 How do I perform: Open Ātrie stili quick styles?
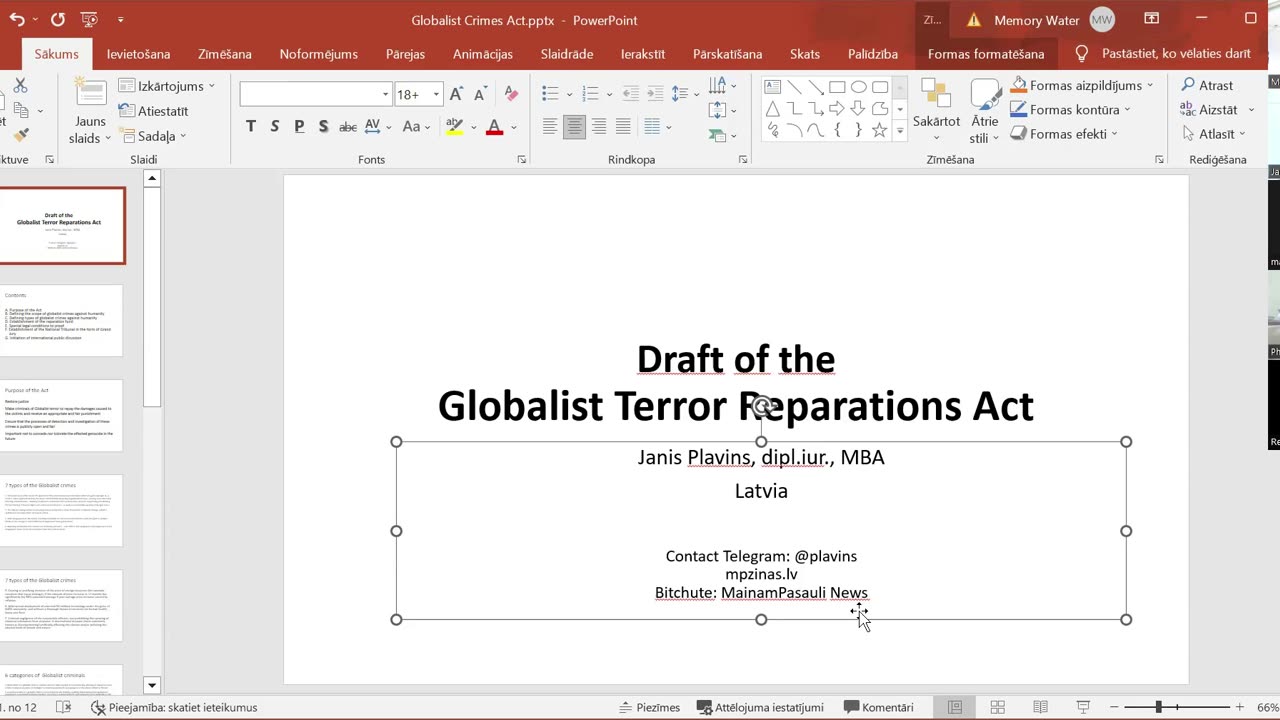point(984,112)
